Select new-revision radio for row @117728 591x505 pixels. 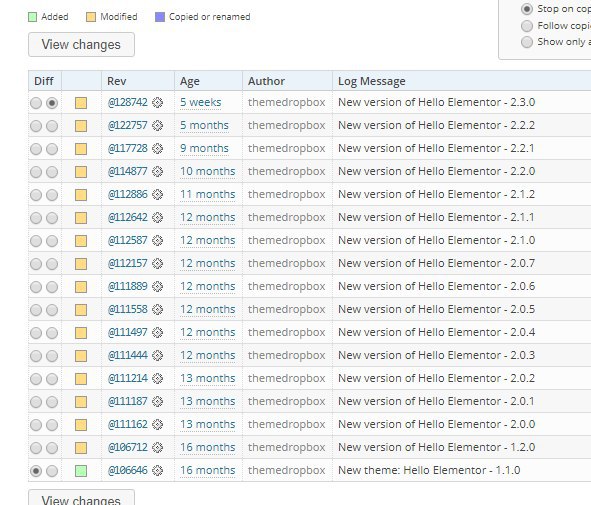(52, 149)
